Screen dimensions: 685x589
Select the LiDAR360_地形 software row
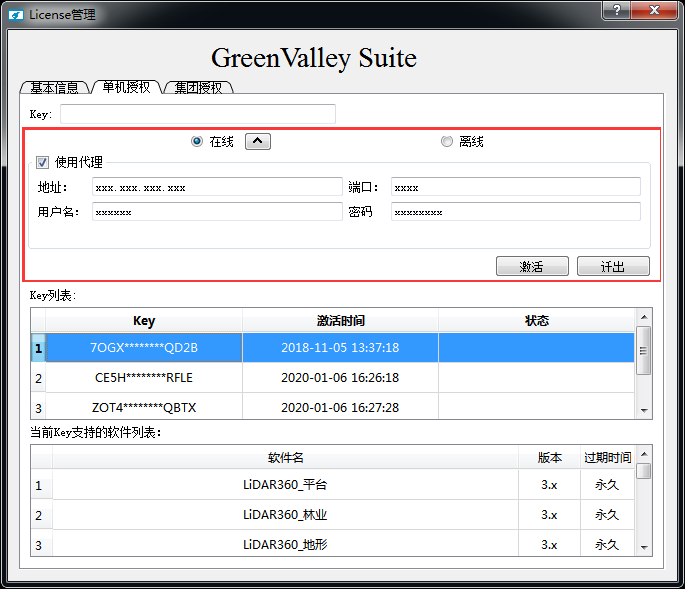tap(286, 544)
